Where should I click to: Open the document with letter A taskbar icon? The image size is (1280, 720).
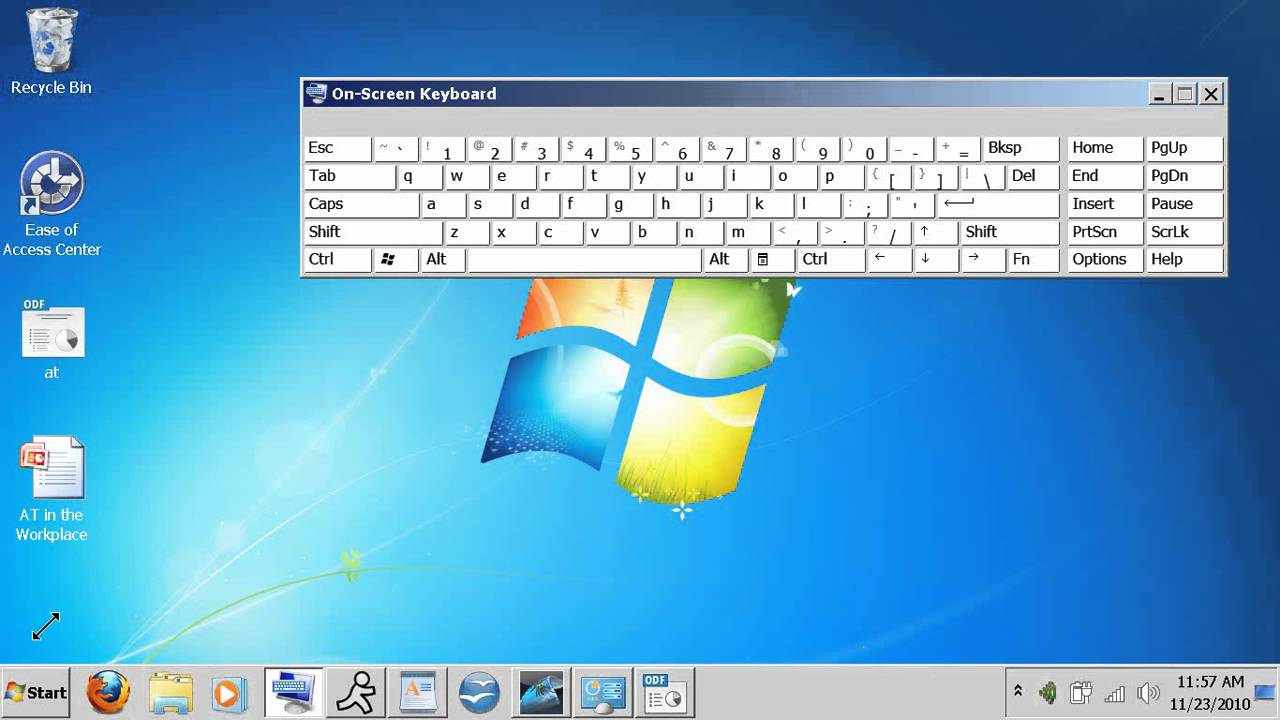click(x=417, y=692)
